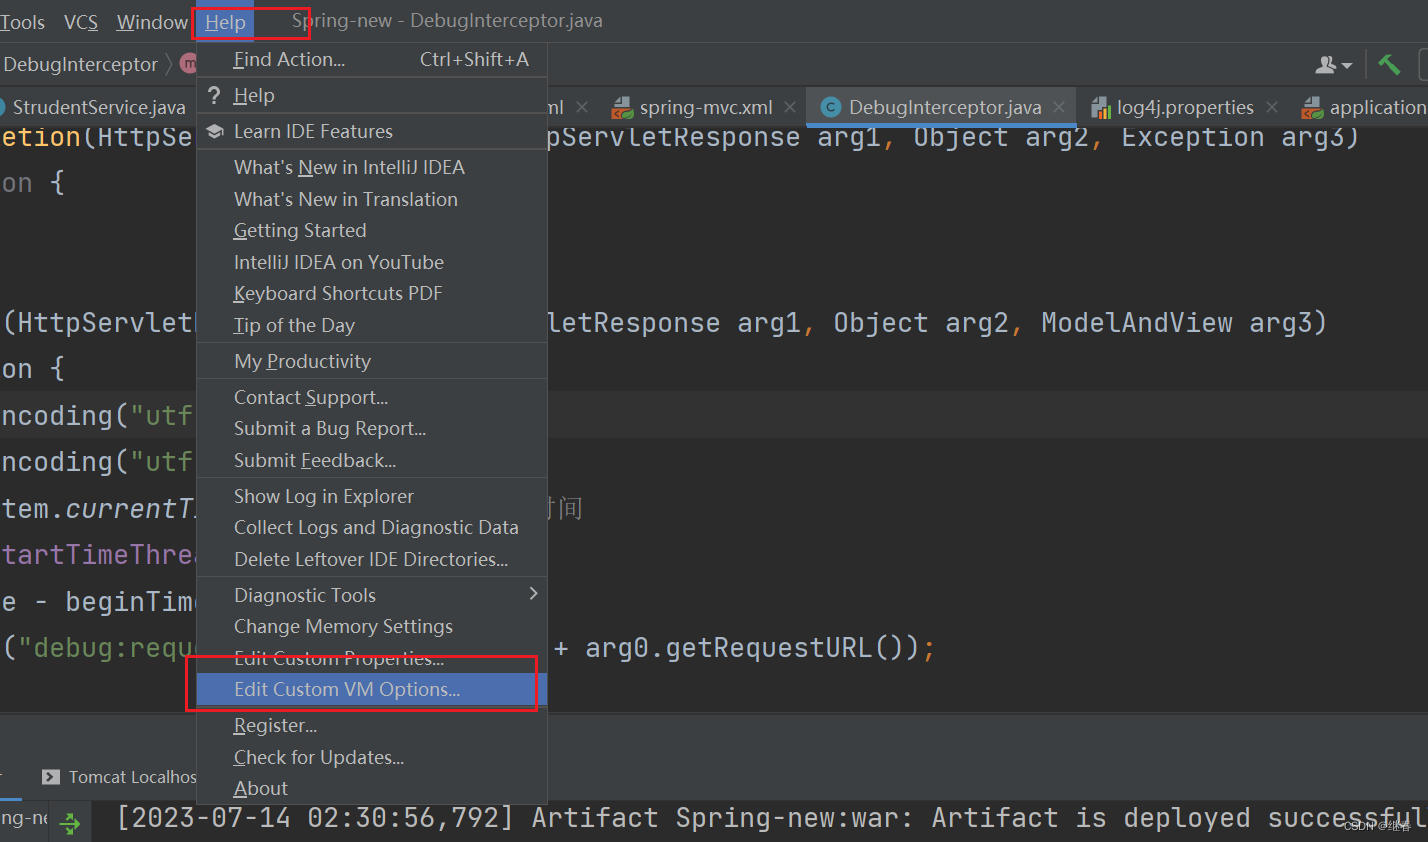Viewport: 1428px width, 842px height.
Task: Click the Learn IDE Features graduation cap icon
Action: coord(214,132)
